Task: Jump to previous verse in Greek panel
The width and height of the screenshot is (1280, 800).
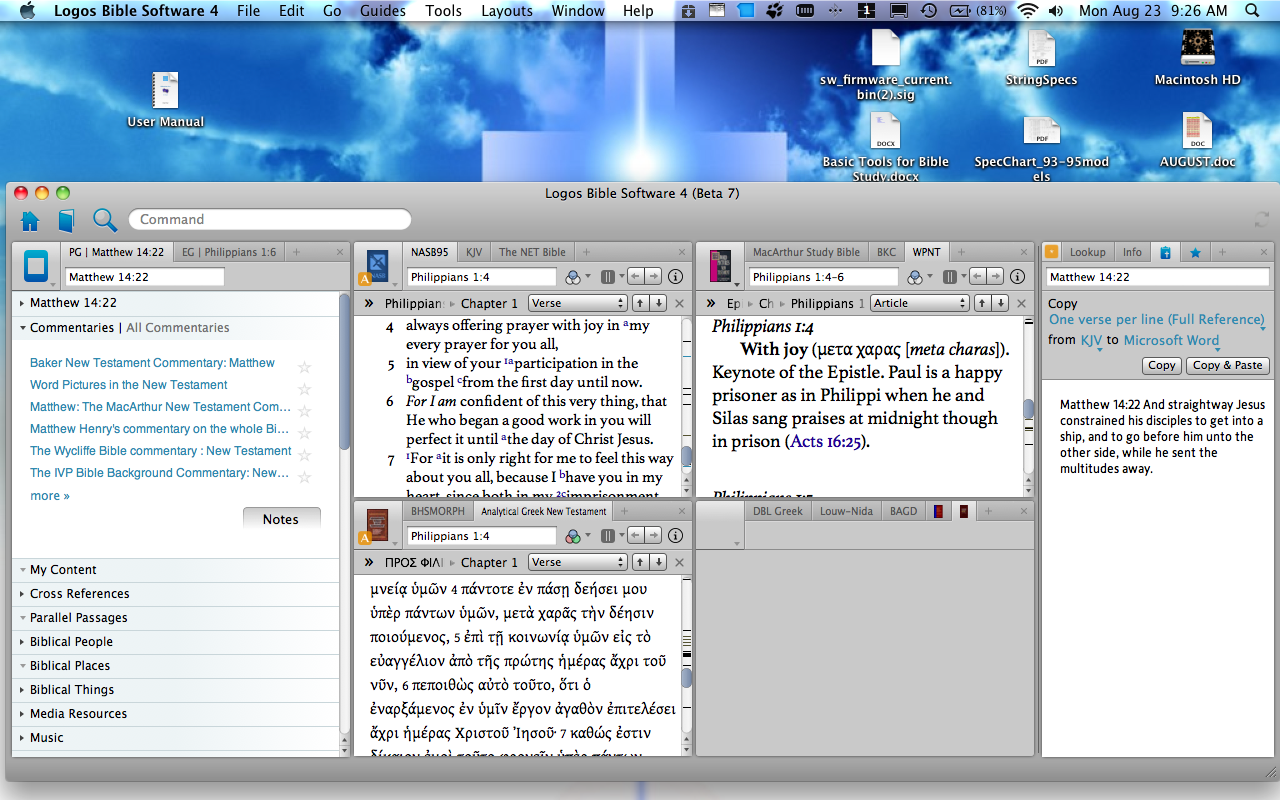Action: click(640, 562)
